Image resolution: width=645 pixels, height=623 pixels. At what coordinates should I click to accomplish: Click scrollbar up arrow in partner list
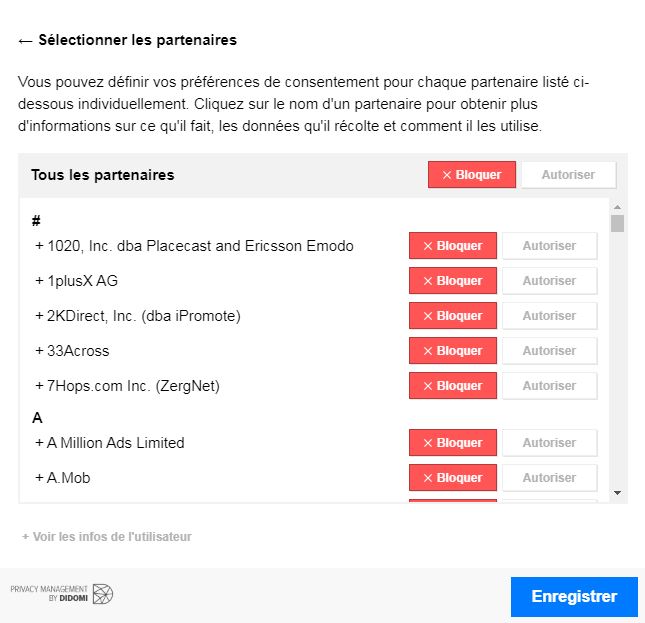pyautogui.click(x=617, y=205)
